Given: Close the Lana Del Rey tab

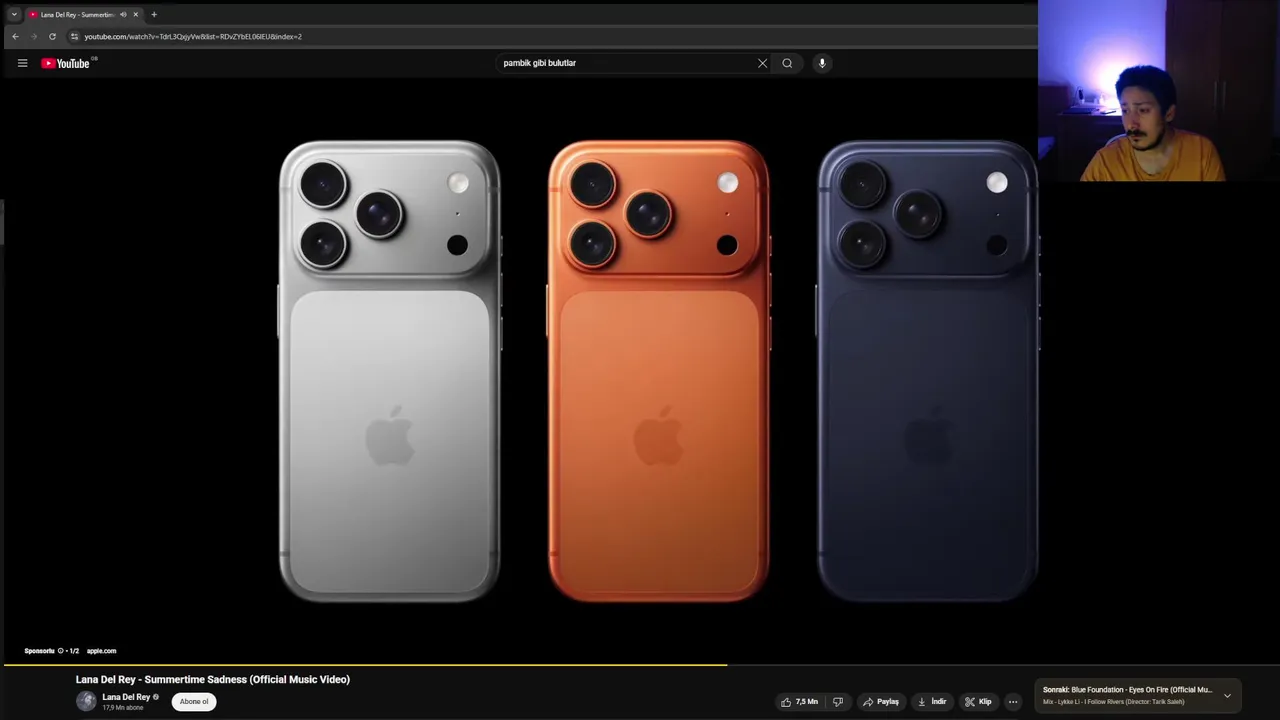Looking at the screenshot, I should [x=136, y=14].
